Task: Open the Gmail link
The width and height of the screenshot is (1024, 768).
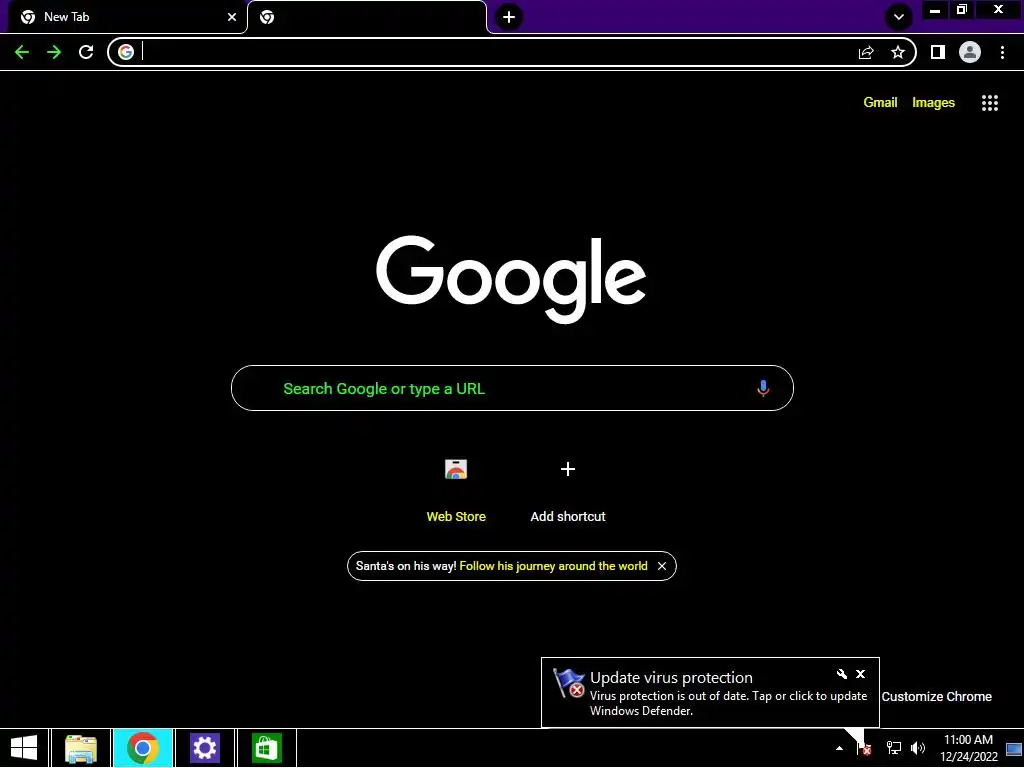Action: 880,103
